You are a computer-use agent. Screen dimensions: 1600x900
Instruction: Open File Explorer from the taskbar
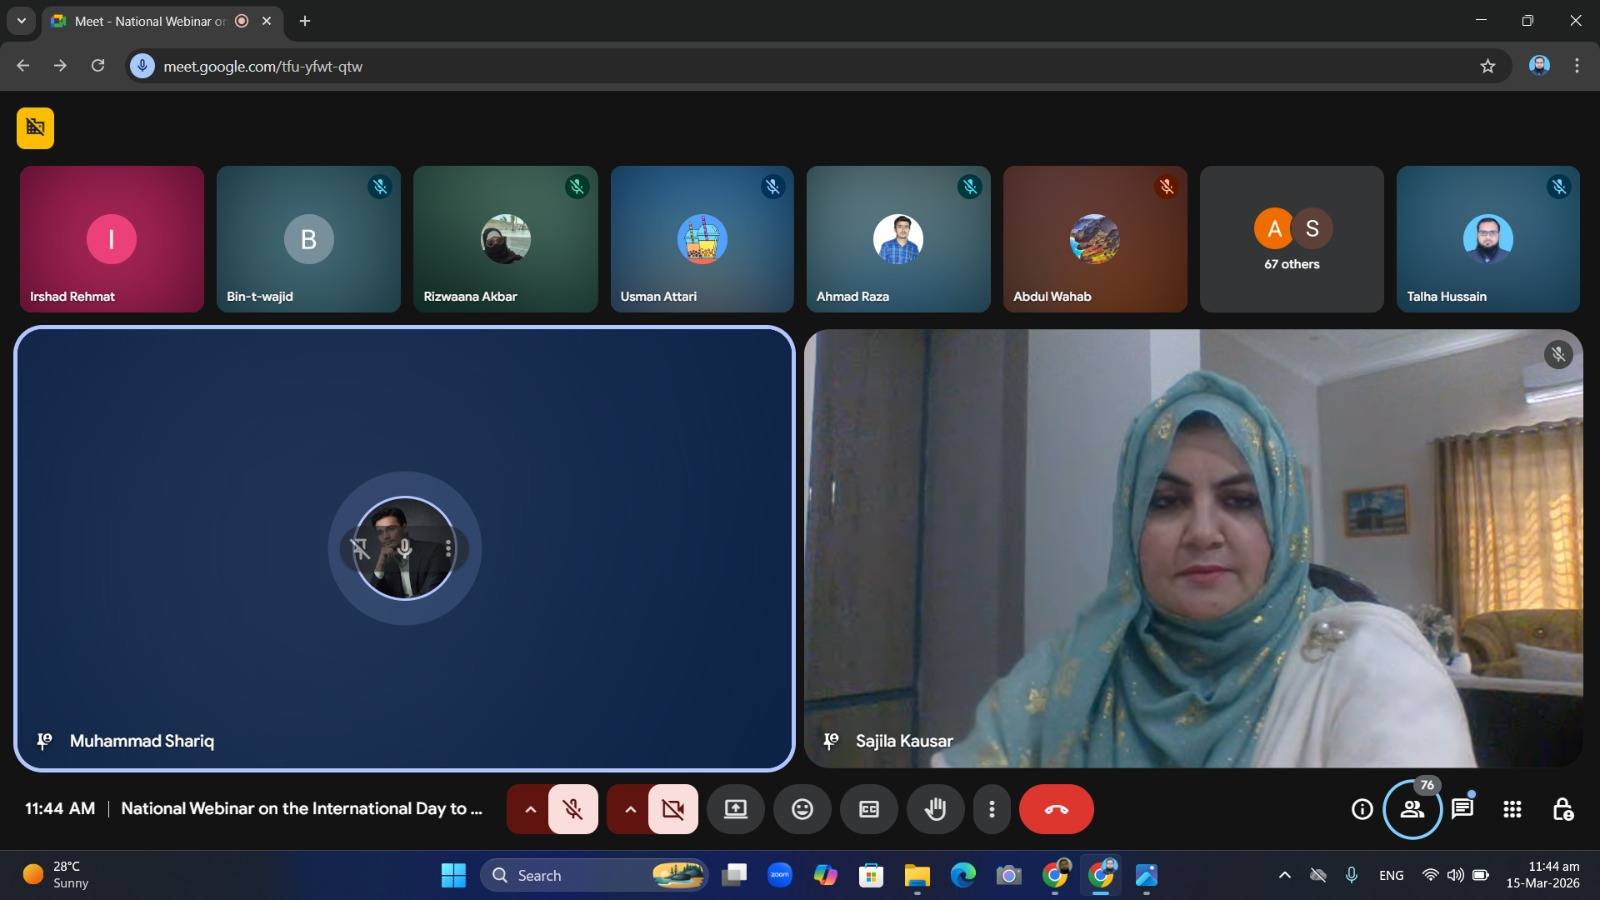coord(917,876)
